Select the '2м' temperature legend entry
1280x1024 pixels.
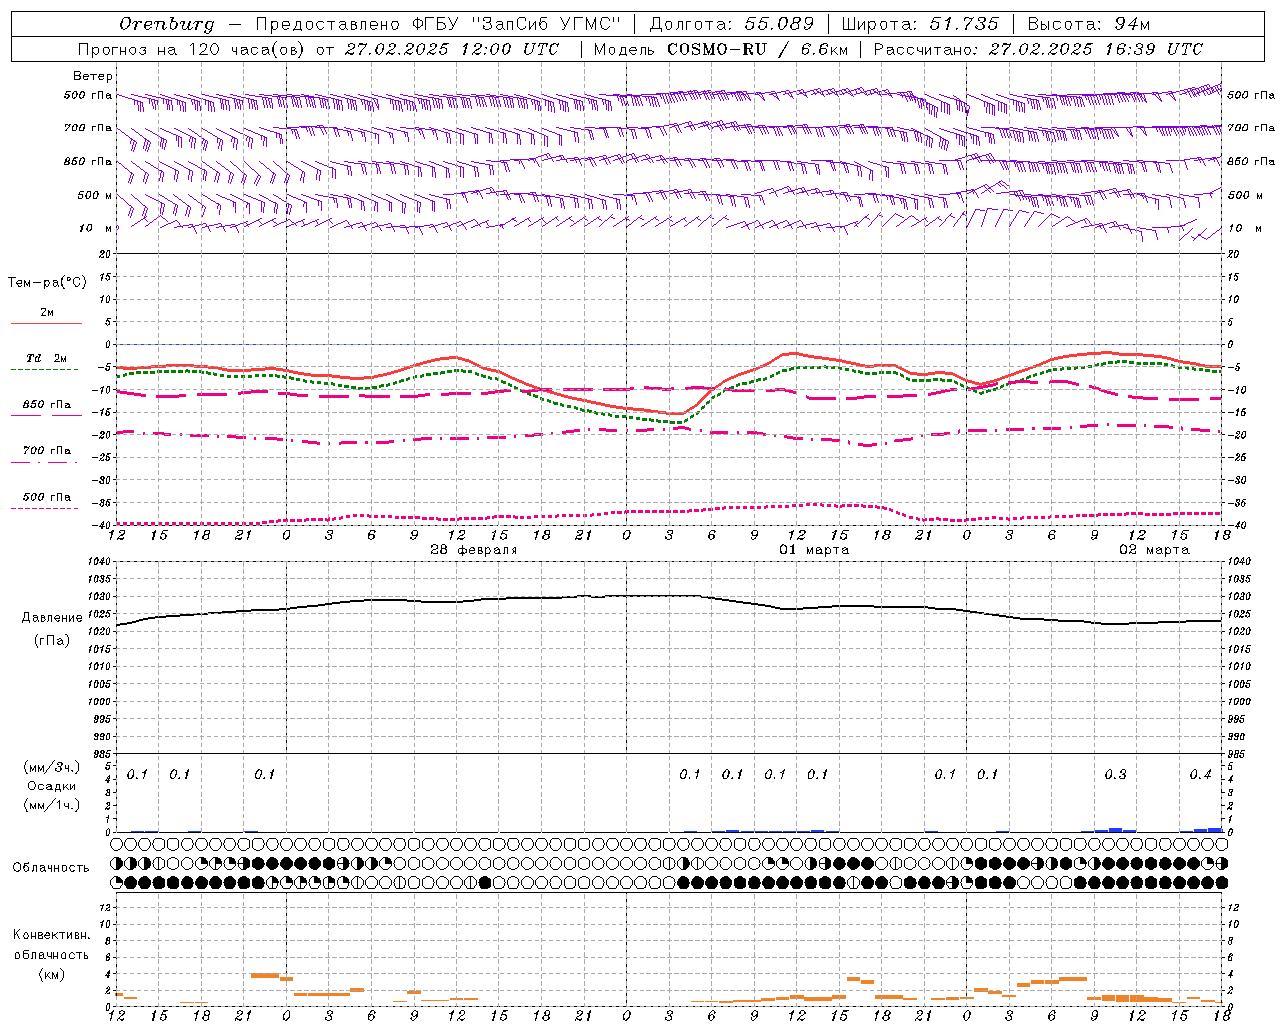click(47, 312)
